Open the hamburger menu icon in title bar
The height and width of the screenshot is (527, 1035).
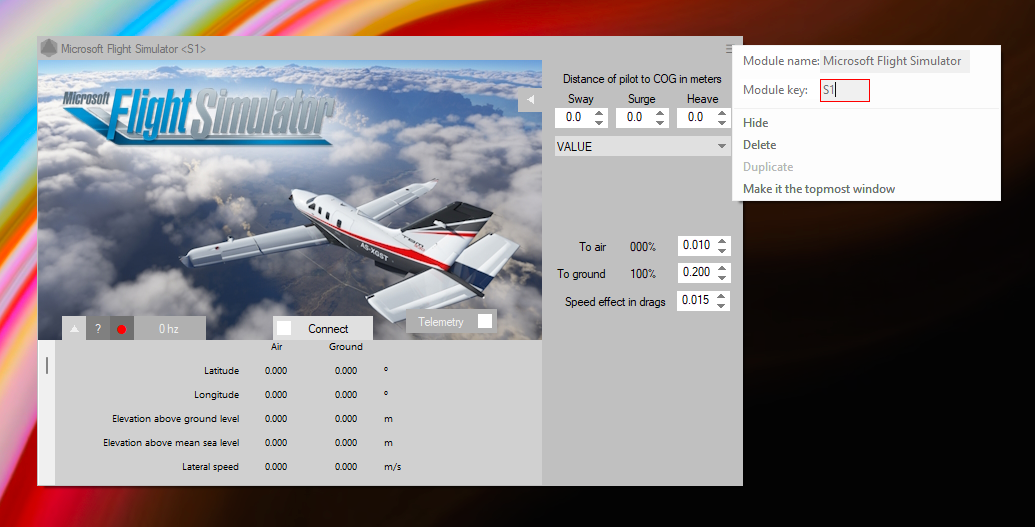pos(729,49)
